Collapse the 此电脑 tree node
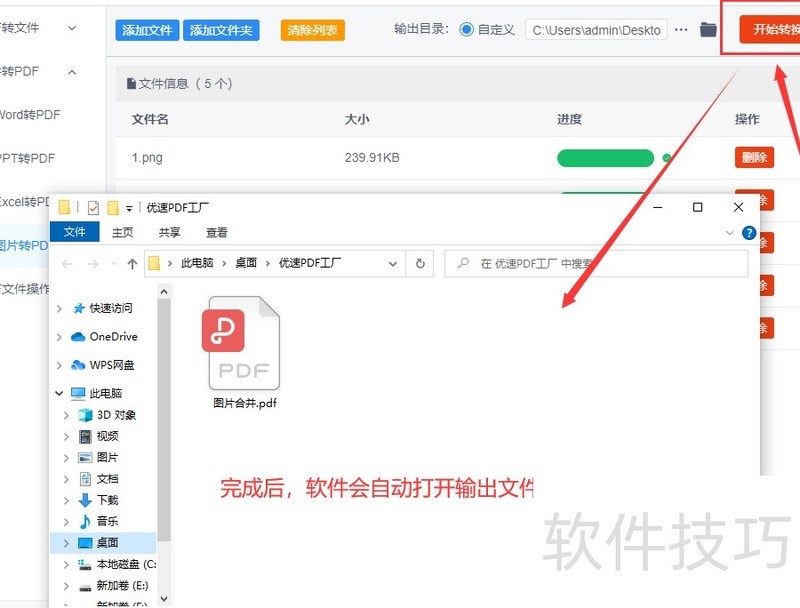Screen dimensions: 800x608 pyautogui.click(x=59, y=393)
